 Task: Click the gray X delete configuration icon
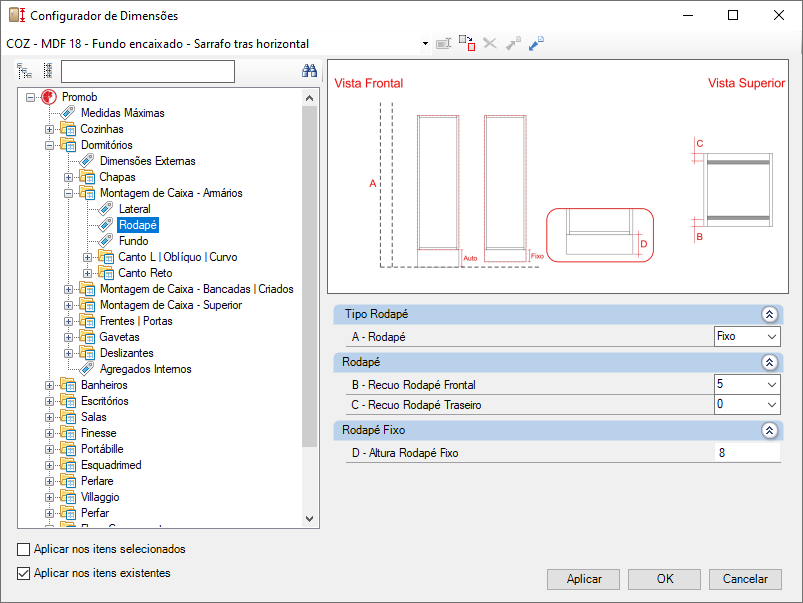[490, 44]
